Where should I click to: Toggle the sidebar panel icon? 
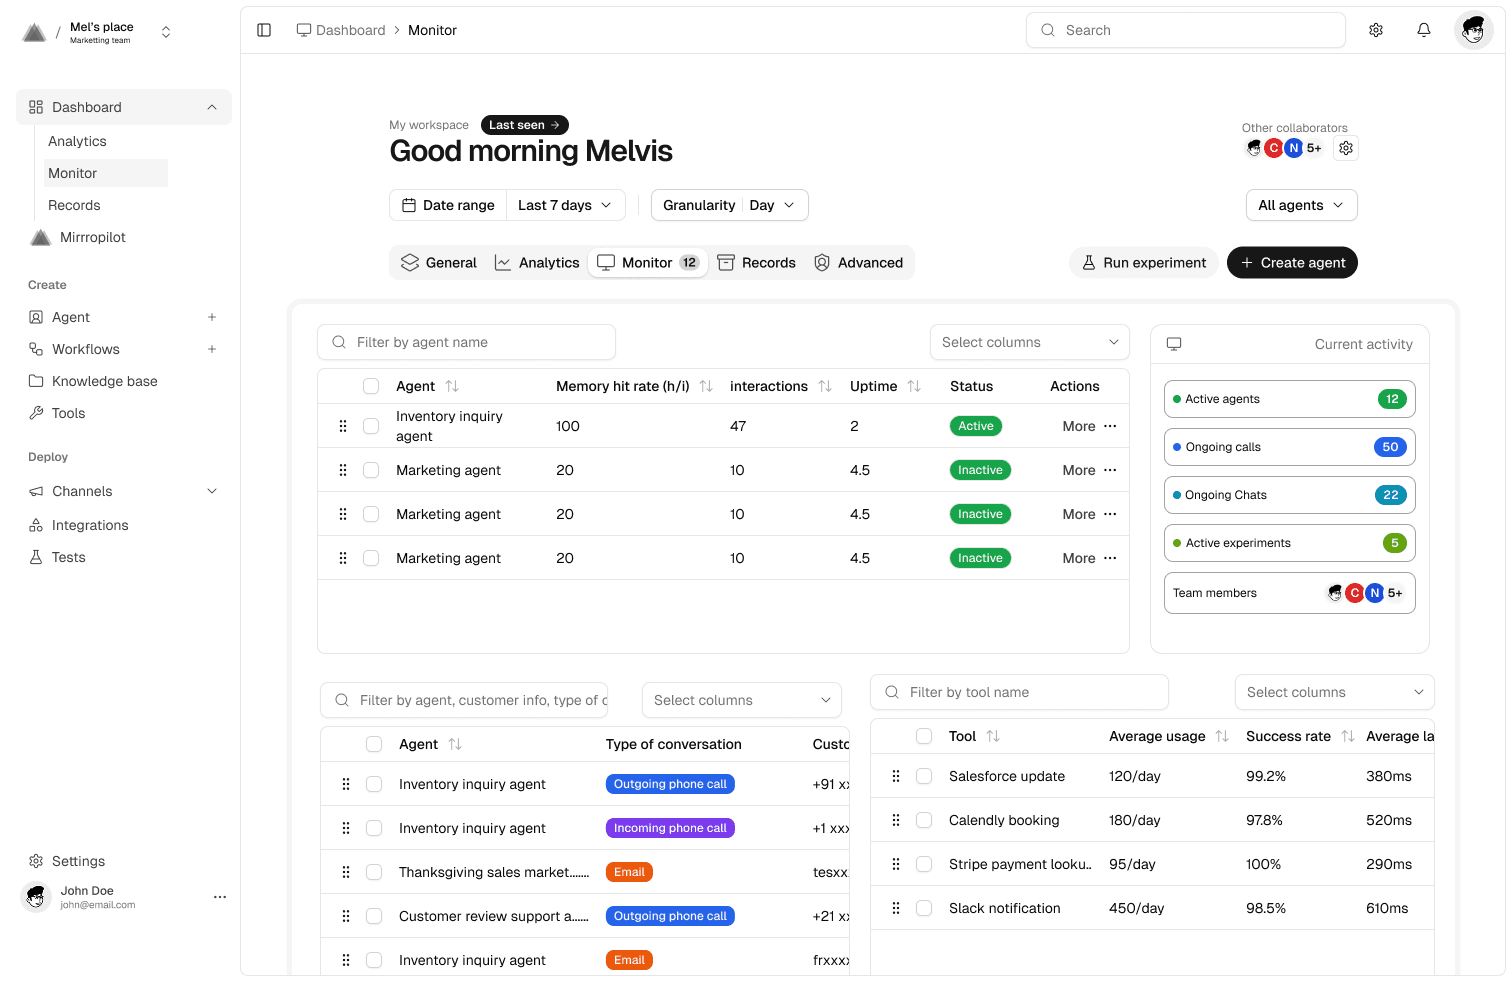click(x=264, y=30)
